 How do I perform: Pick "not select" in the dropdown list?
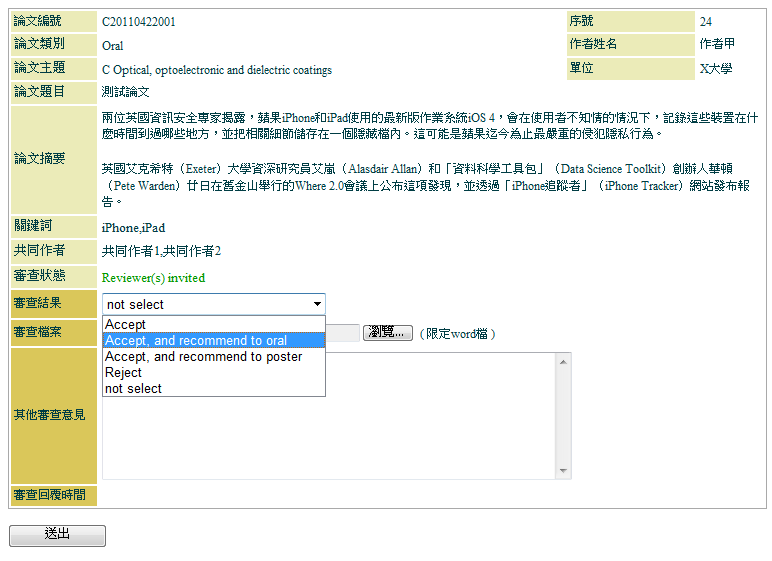point(213,389)
